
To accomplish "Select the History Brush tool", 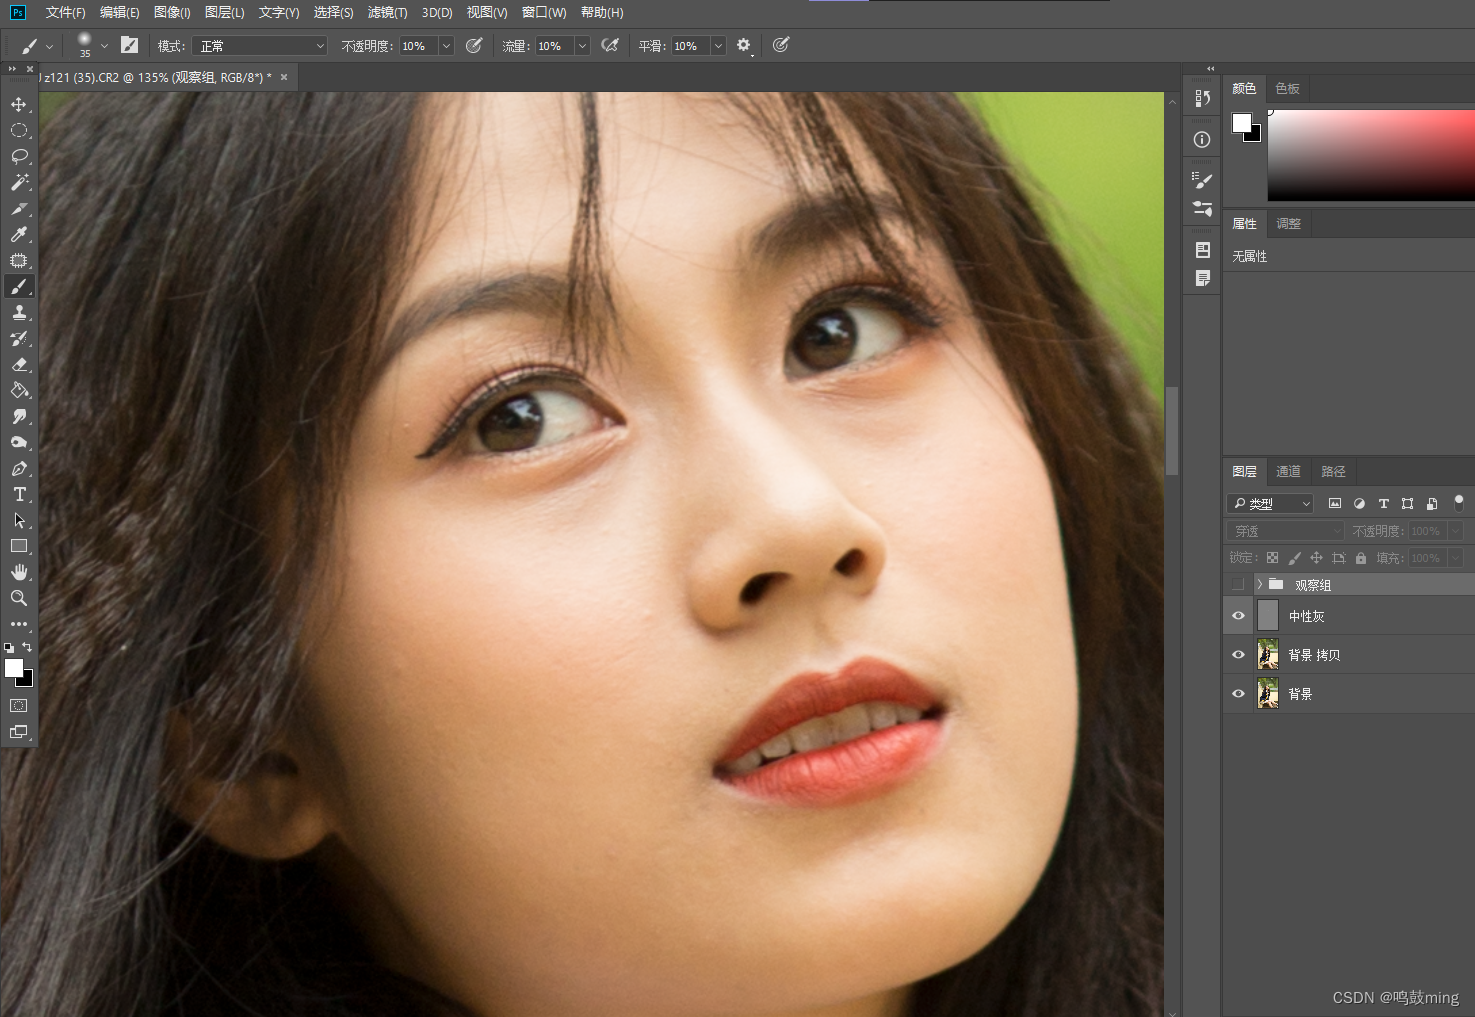I will point(19,339).
